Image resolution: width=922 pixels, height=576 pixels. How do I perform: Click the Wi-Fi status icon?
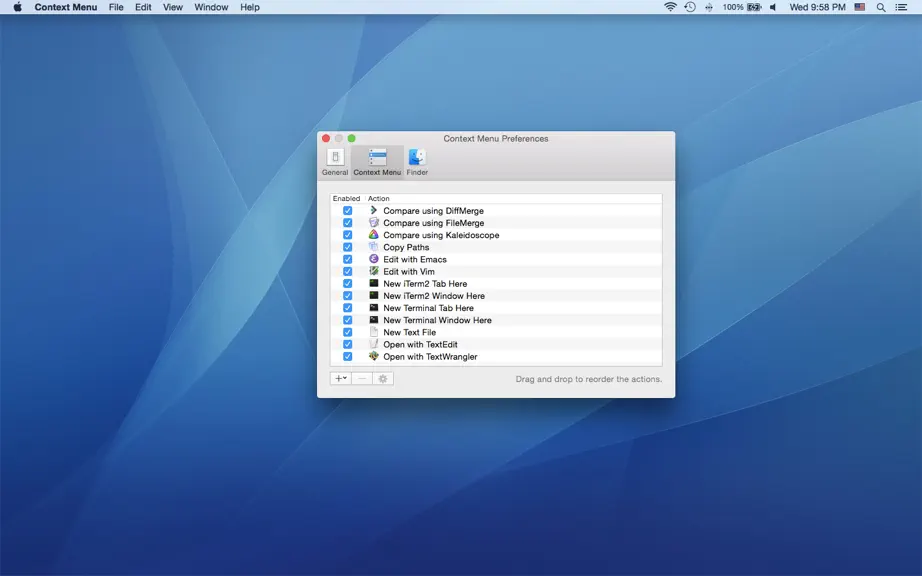point(670,7)
